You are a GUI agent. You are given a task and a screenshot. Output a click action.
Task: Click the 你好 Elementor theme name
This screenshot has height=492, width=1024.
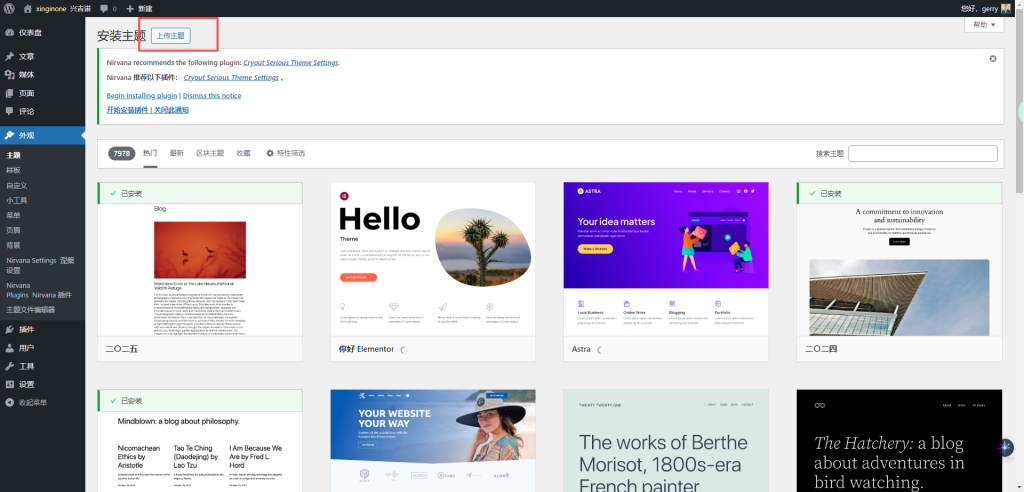coord(366,350)
